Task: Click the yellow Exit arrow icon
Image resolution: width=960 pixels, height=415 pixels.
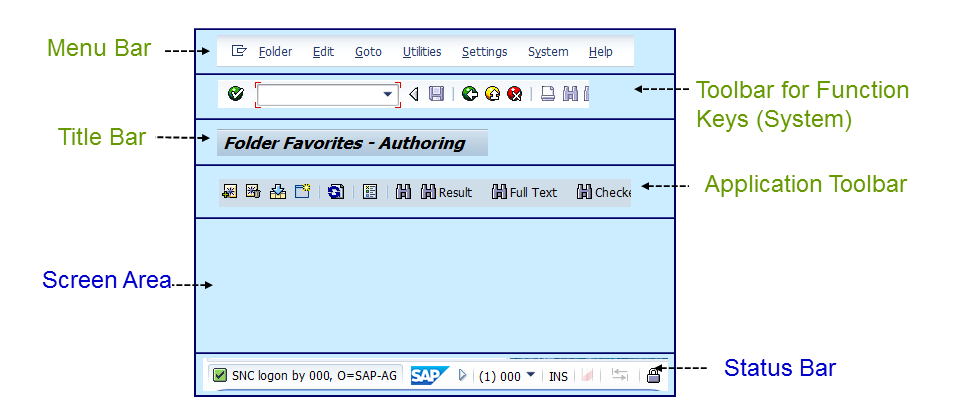Action: pos(492,94)
